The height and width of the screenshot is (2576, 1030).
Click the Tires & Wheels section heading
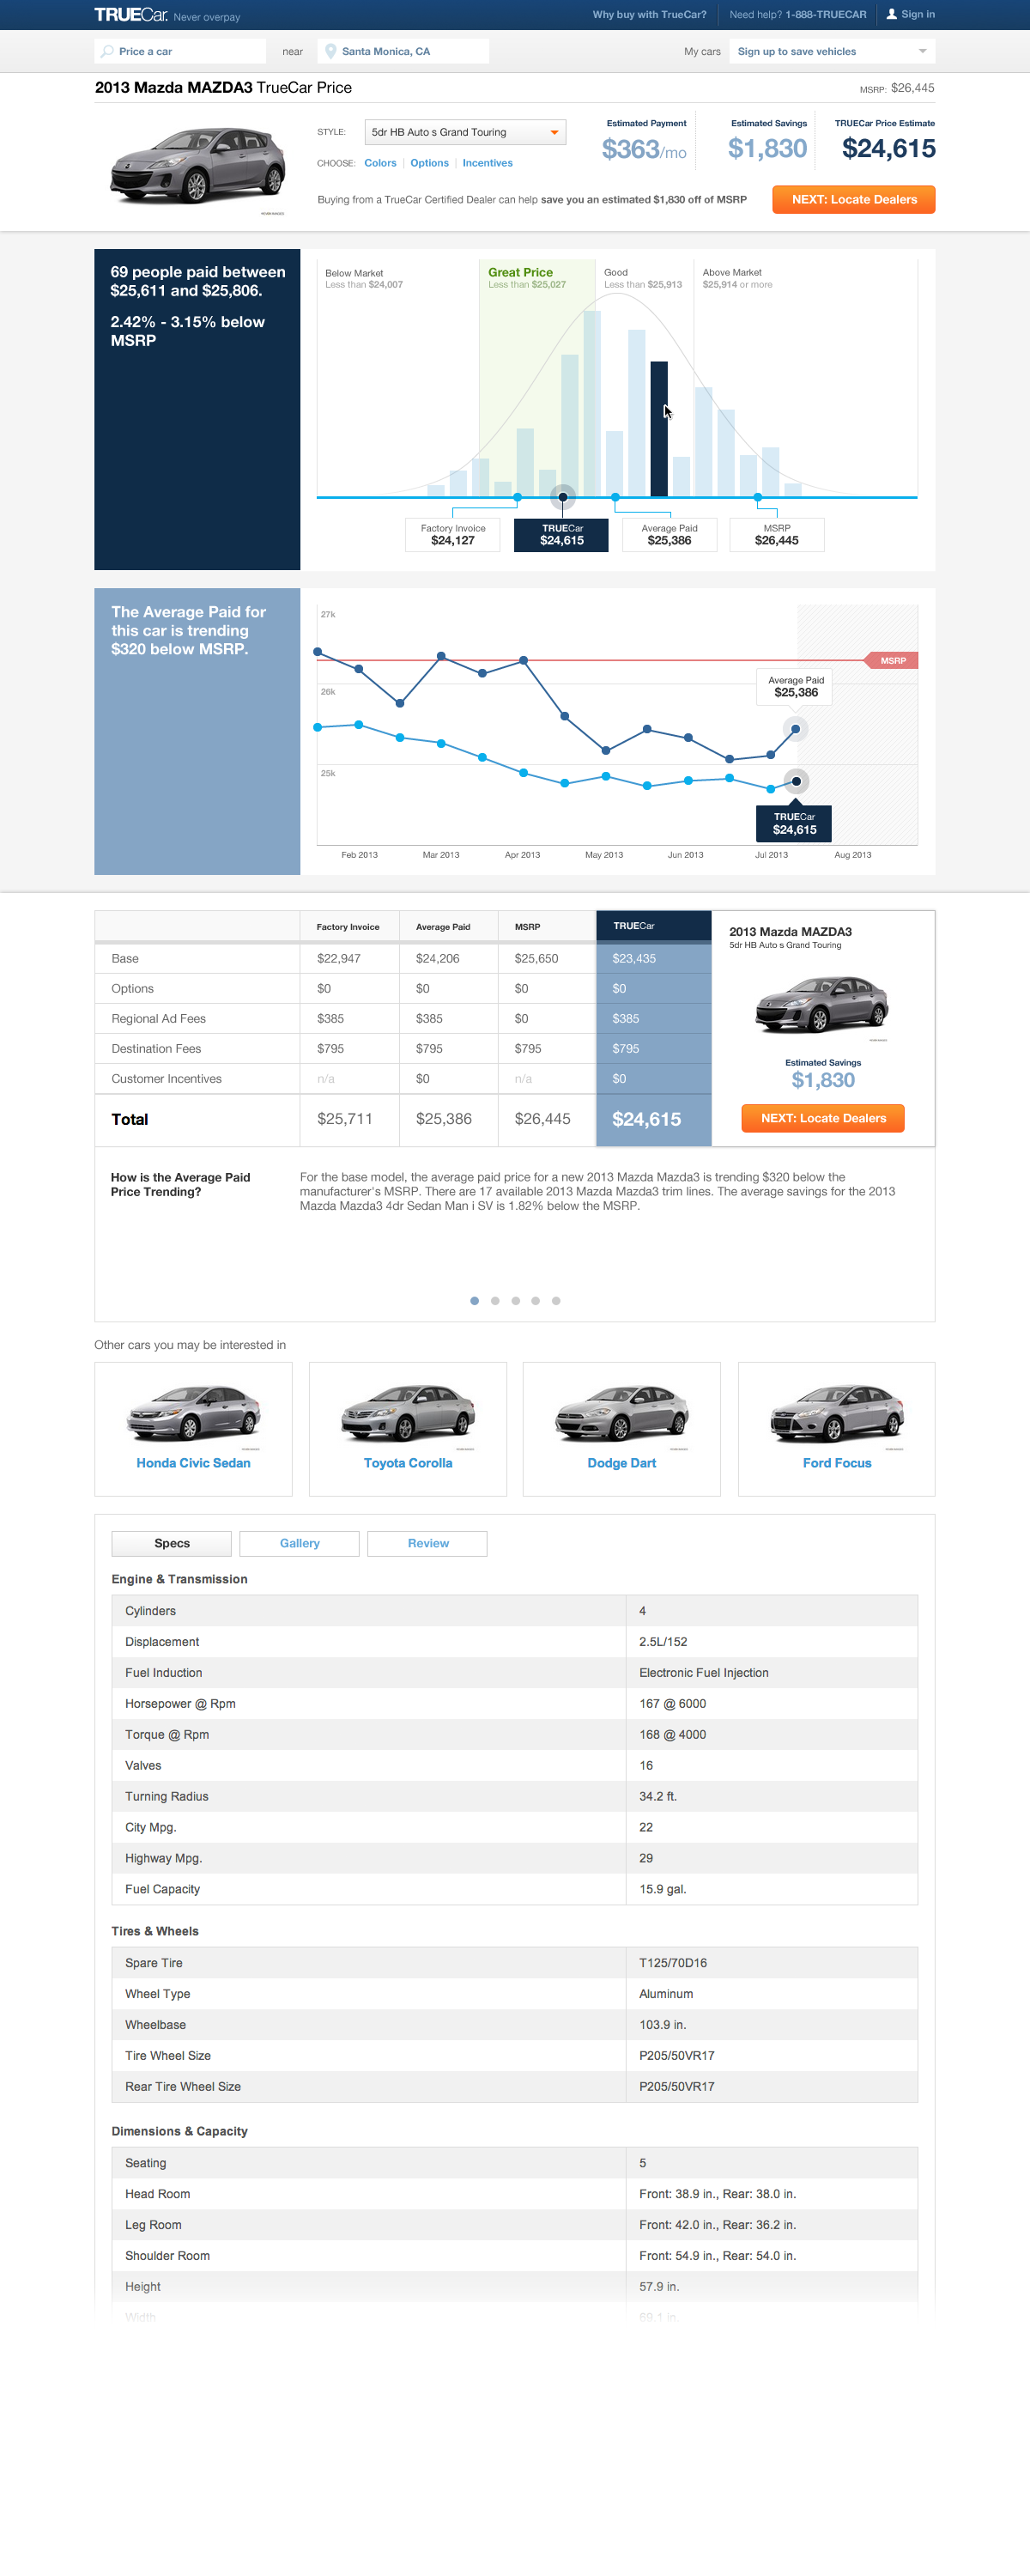pyautogui.click(x=155, y=1930)
